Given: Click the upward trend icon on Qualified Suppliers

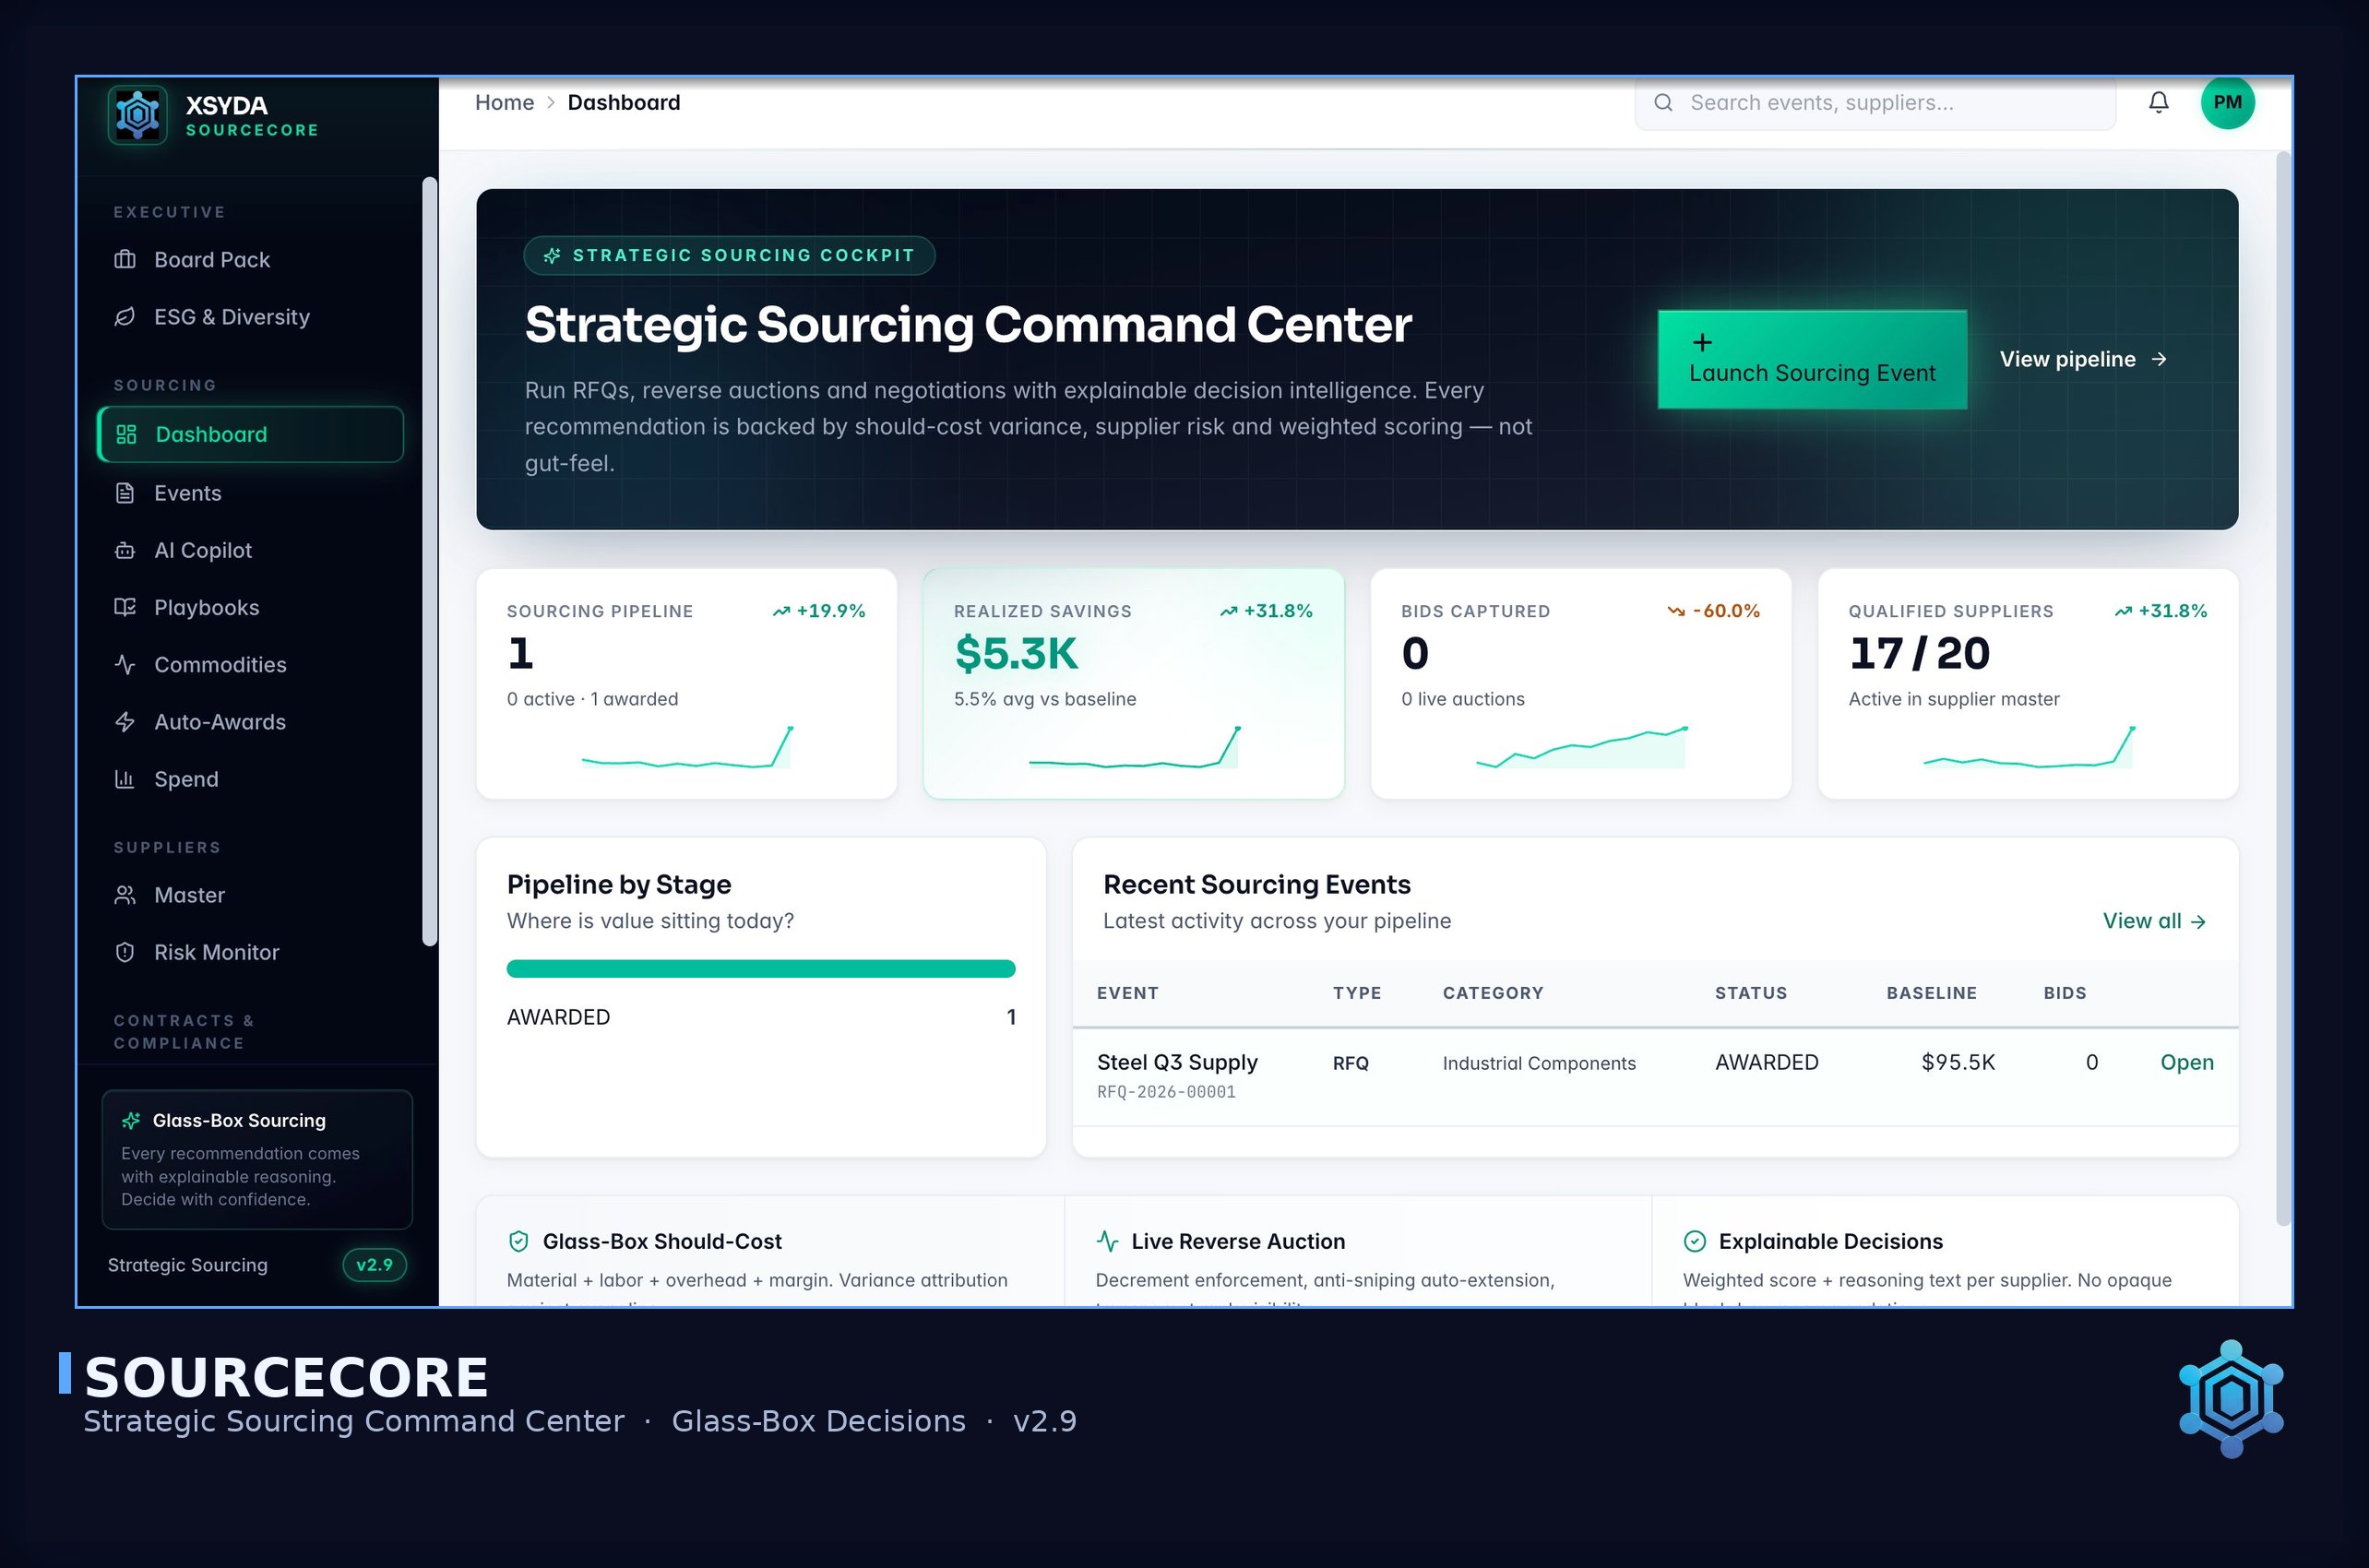Looking at the screenshot, I should [2123, 611].
